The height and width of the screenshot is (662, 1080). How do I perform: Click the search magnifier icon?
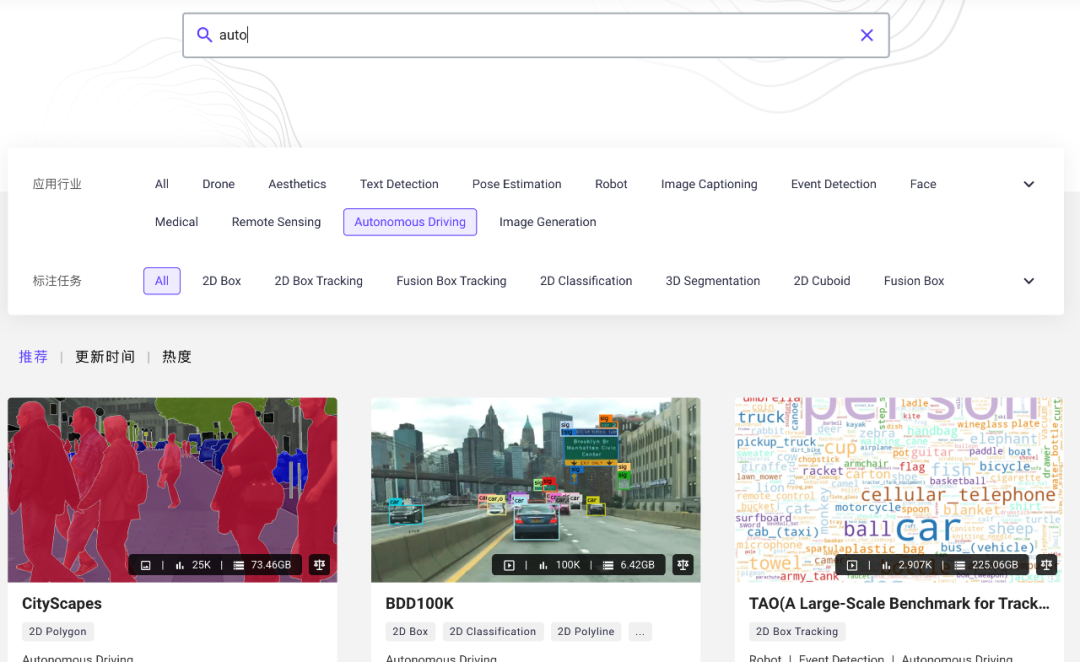coord(204,35)
